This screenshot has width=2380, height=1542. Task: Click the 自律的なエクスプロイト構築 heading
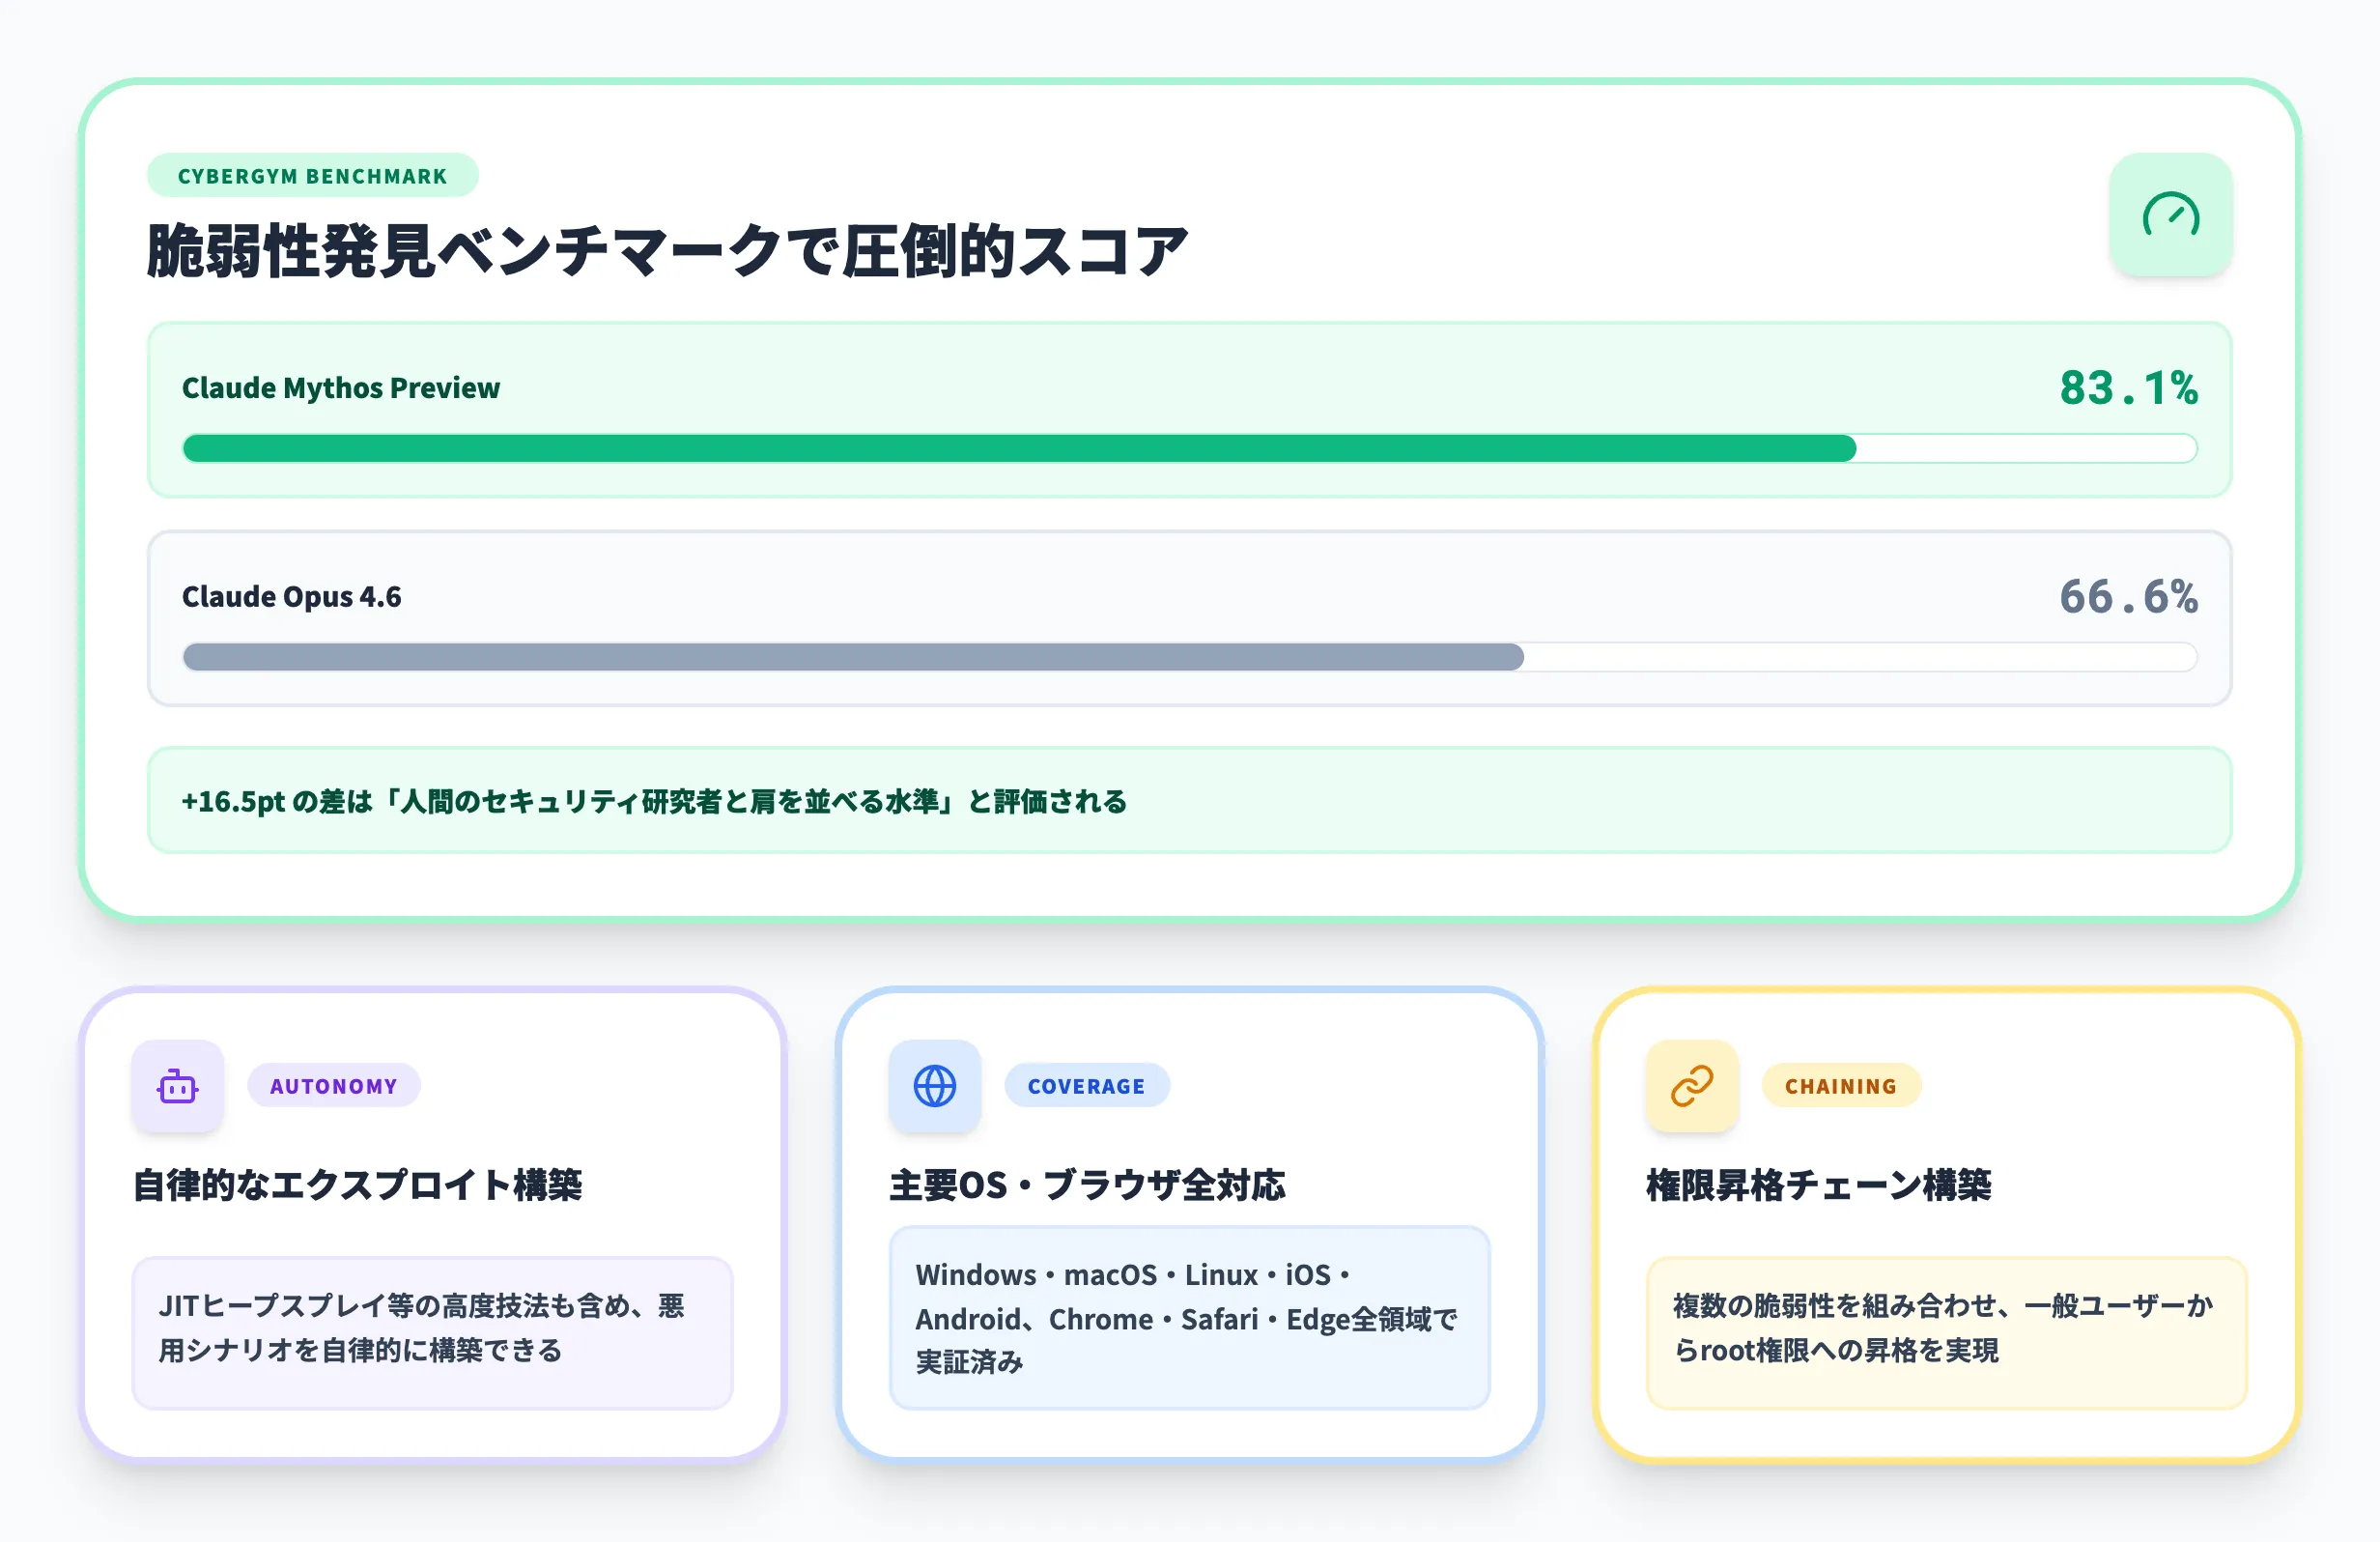(x=358, y=1185)
